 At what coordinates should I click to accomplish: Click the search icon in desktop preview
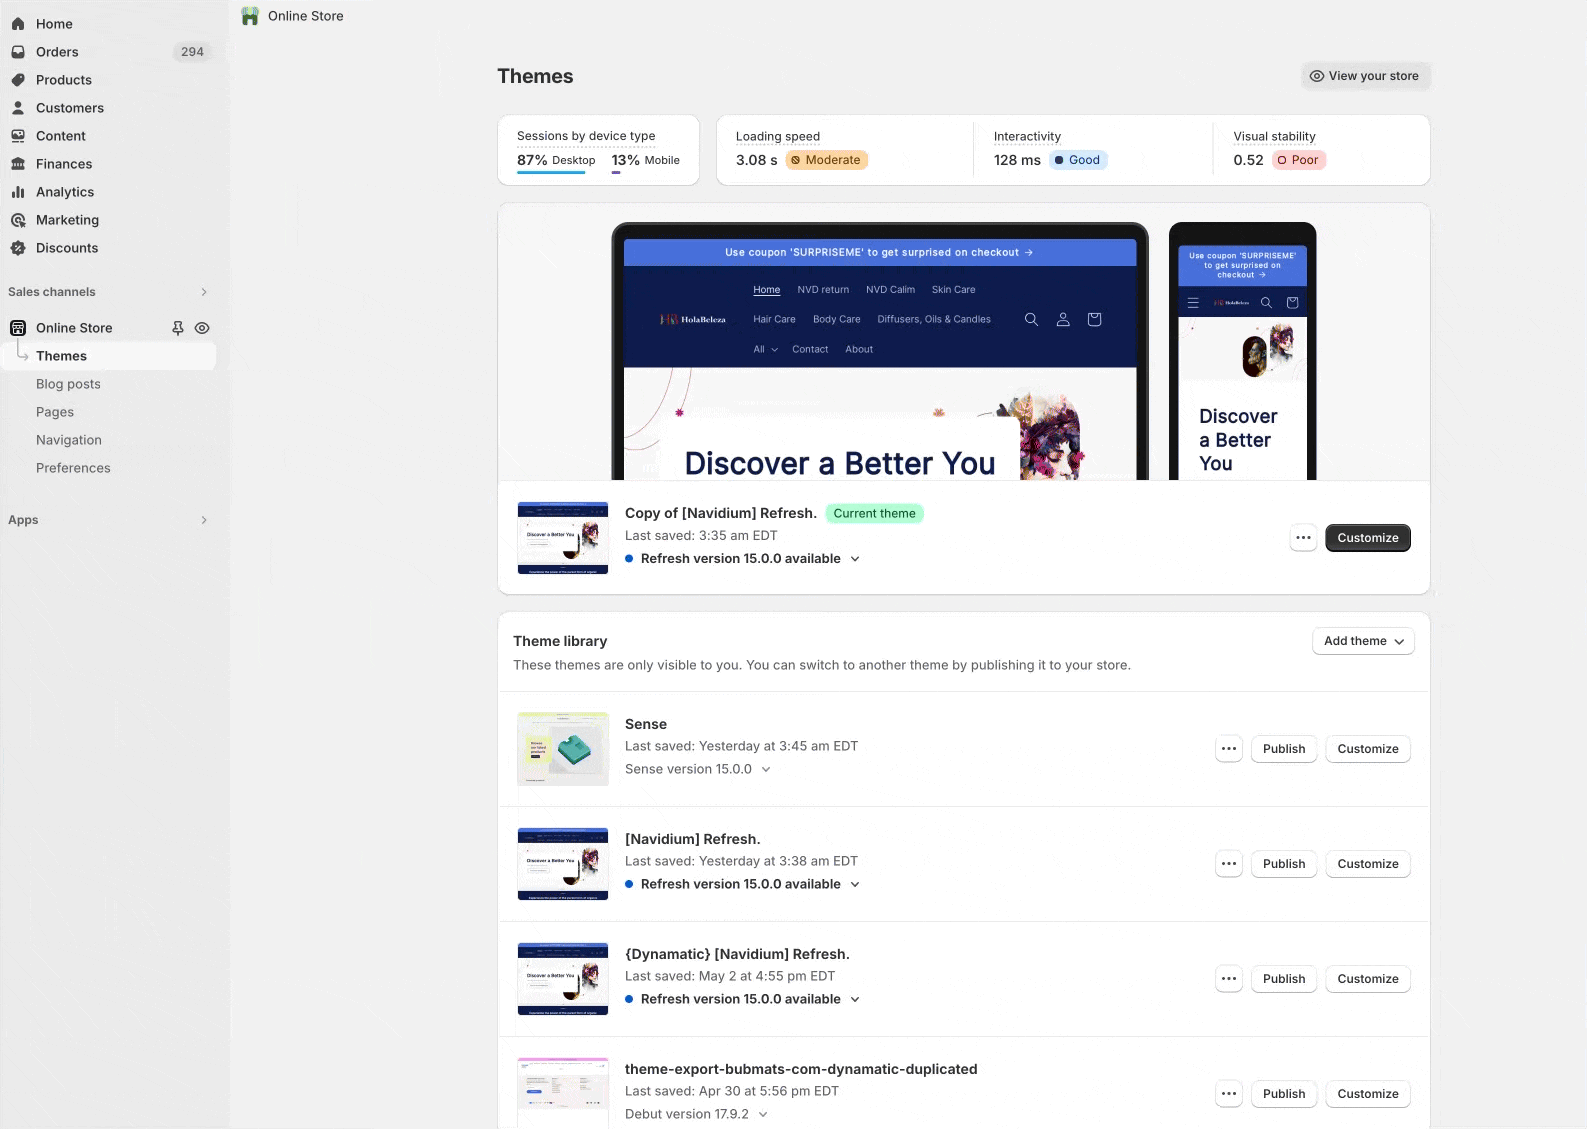[x=1031, y=319]
